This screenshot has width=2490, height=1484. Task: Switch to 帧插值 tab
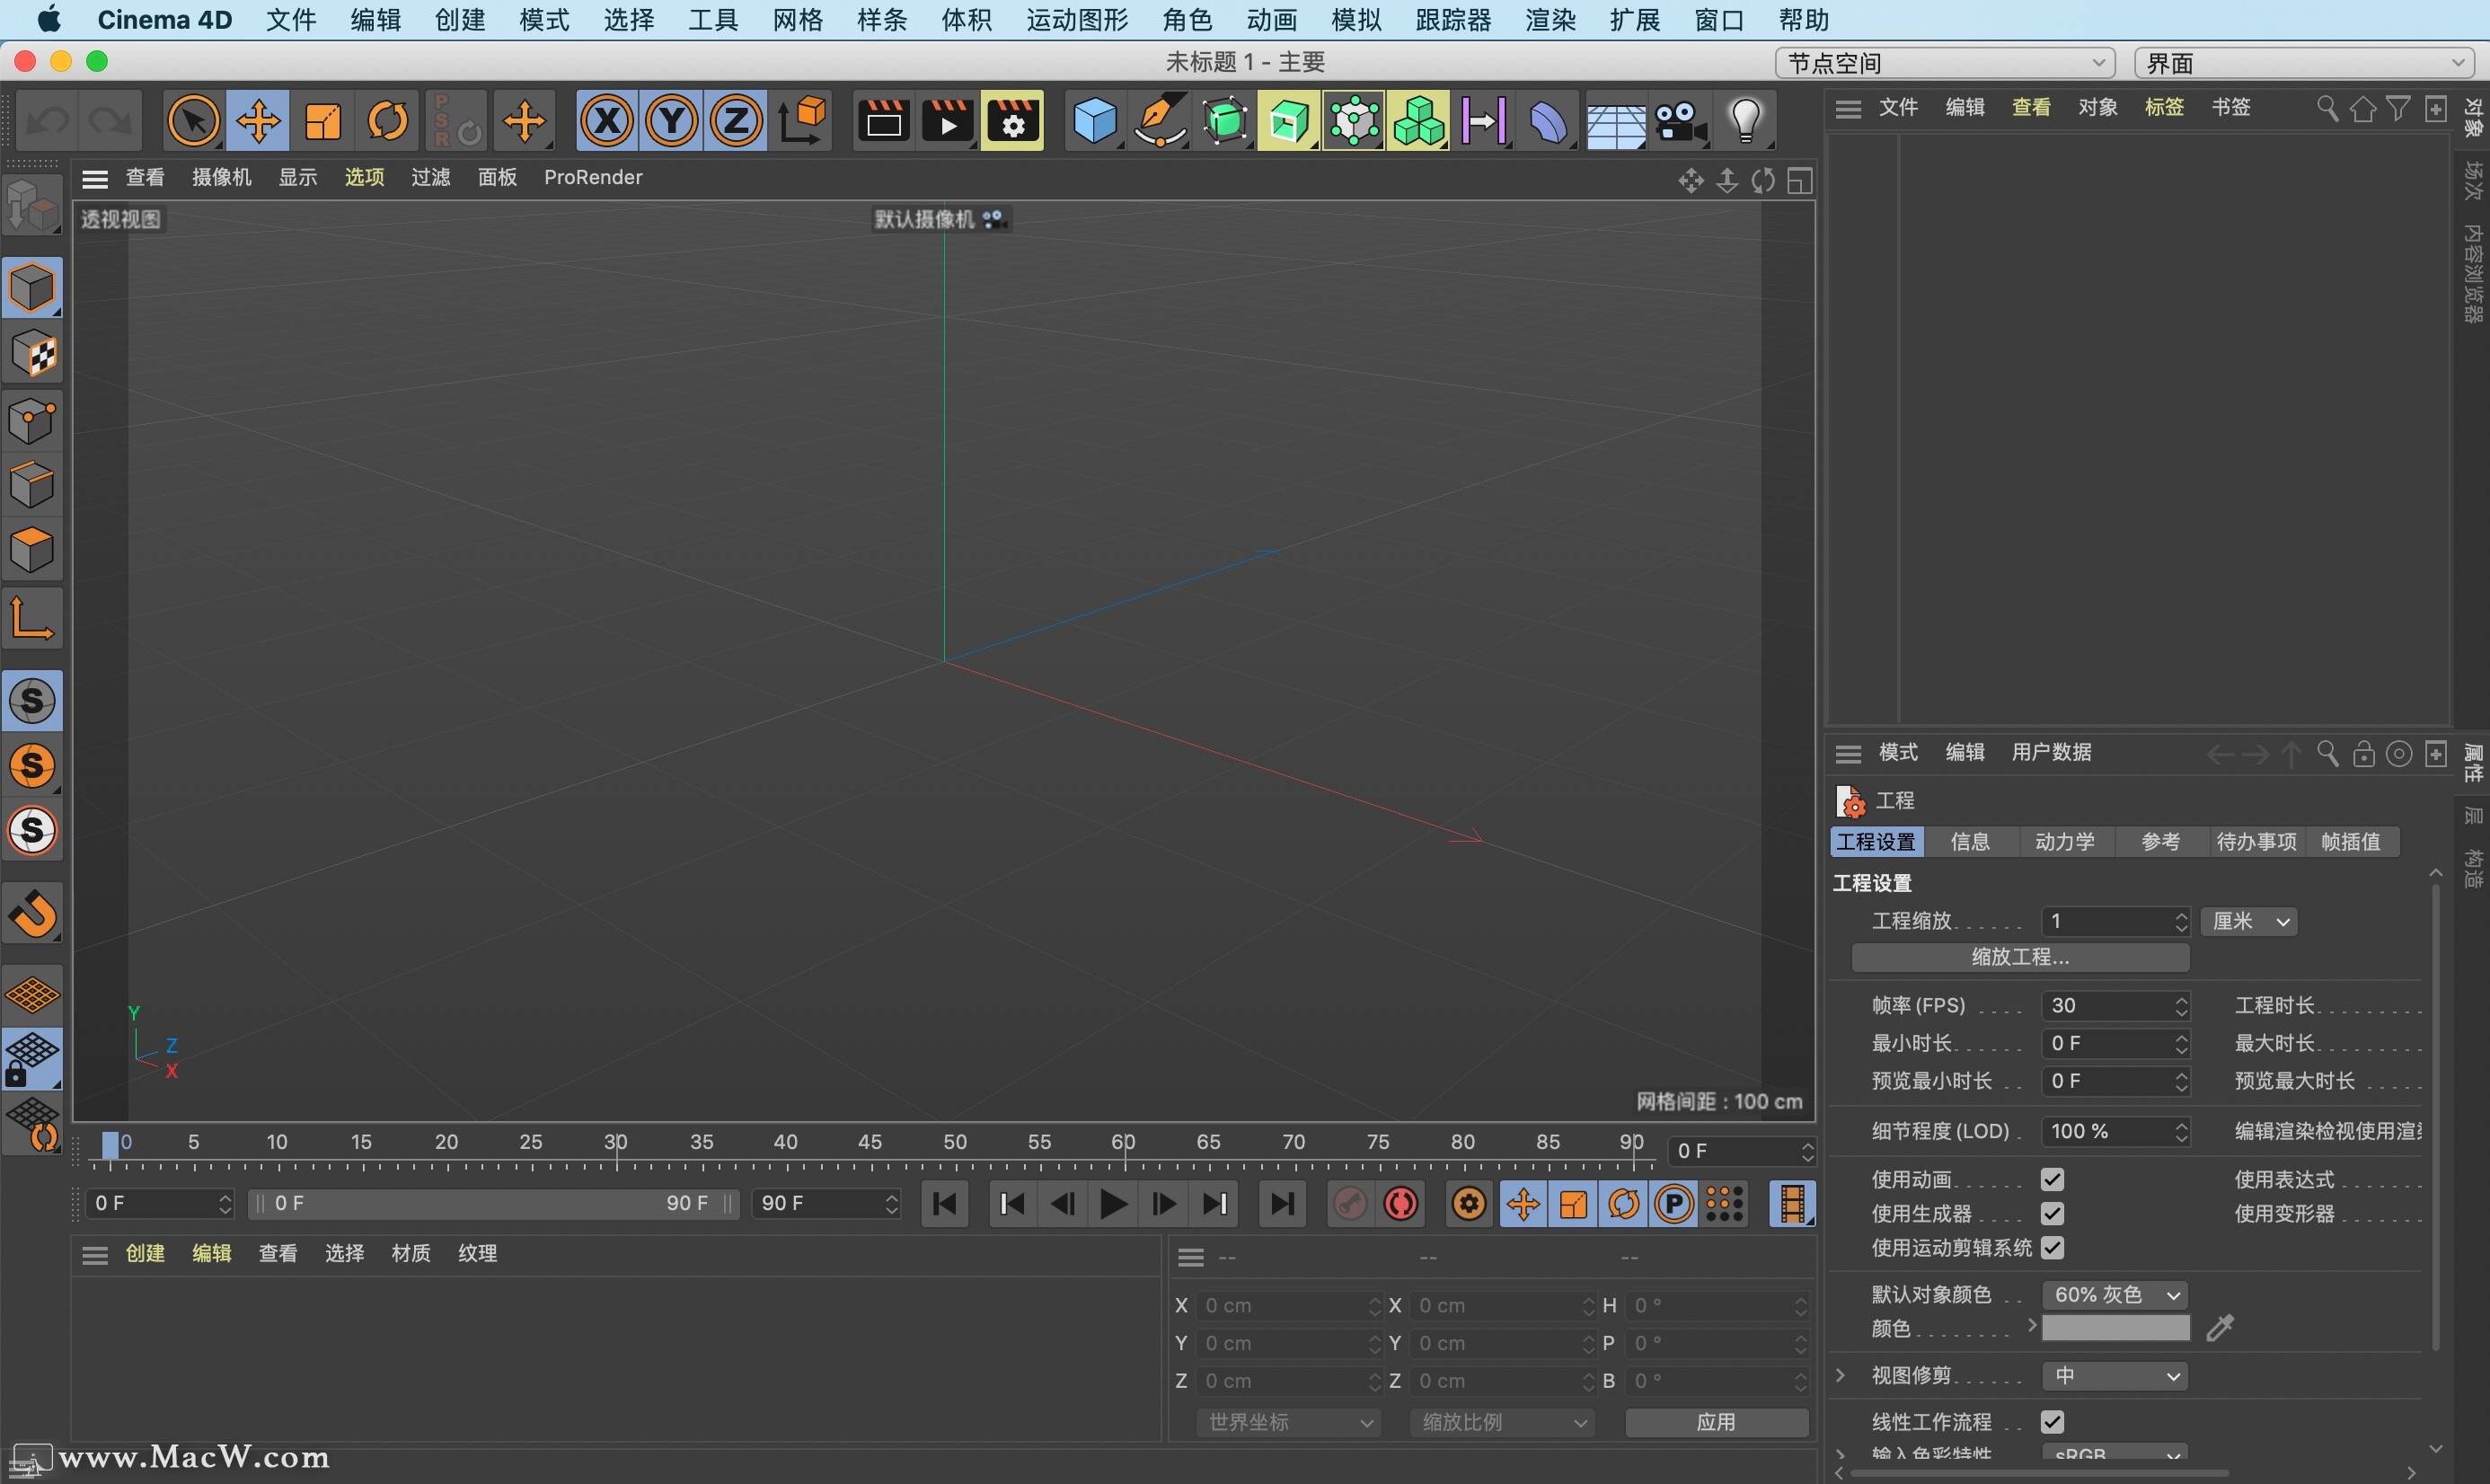(2351, 842)
